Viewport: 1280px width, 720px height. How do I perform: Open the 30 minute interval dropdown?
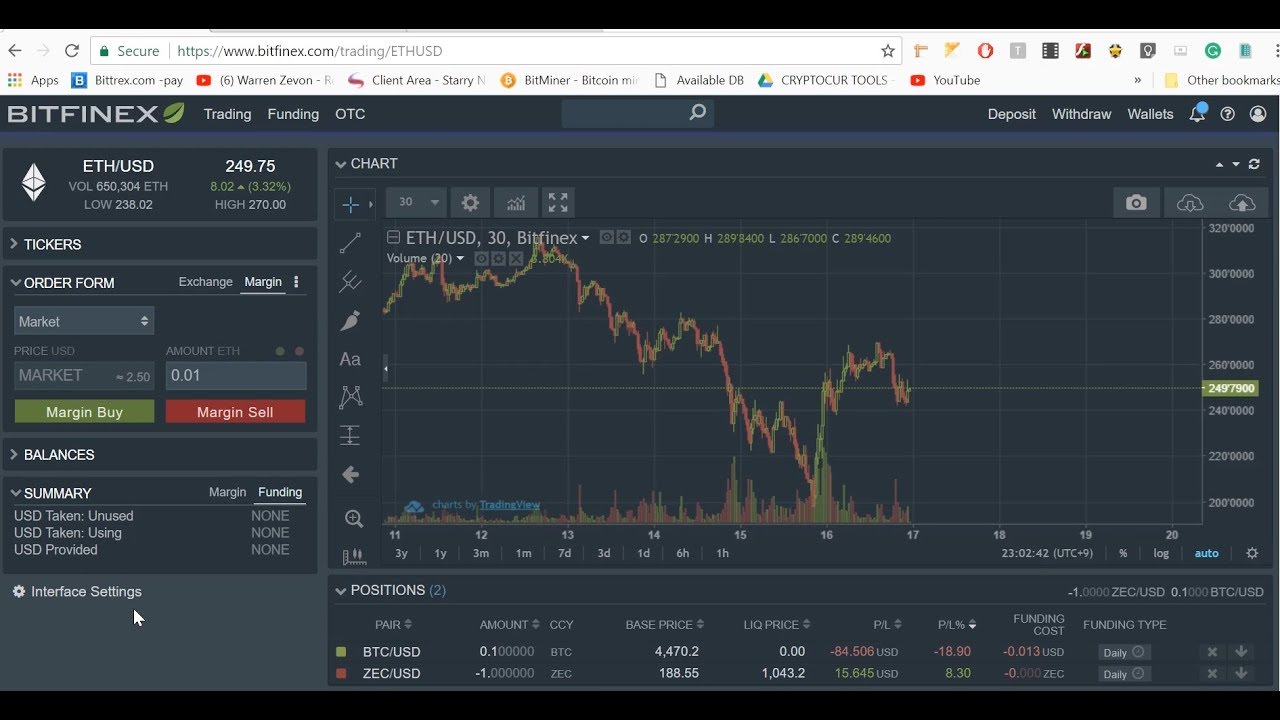click(x=415, y=202)
